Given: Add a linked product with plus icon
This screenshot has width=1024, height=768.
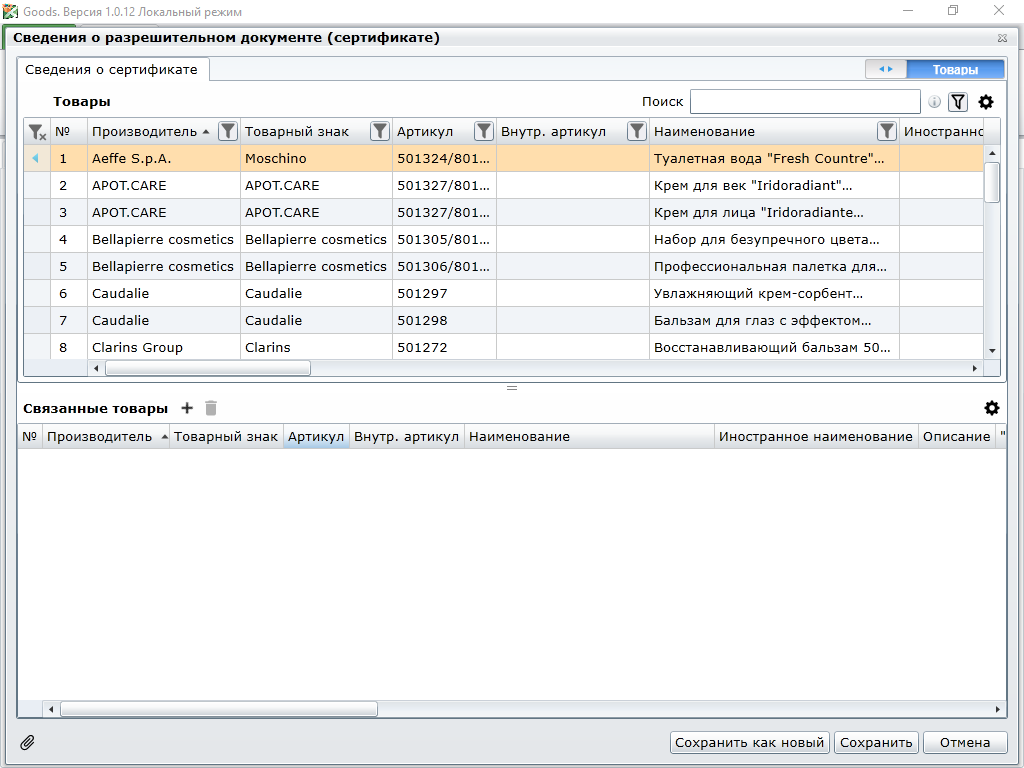Looking at the screenshot, I should pos(187,408).
